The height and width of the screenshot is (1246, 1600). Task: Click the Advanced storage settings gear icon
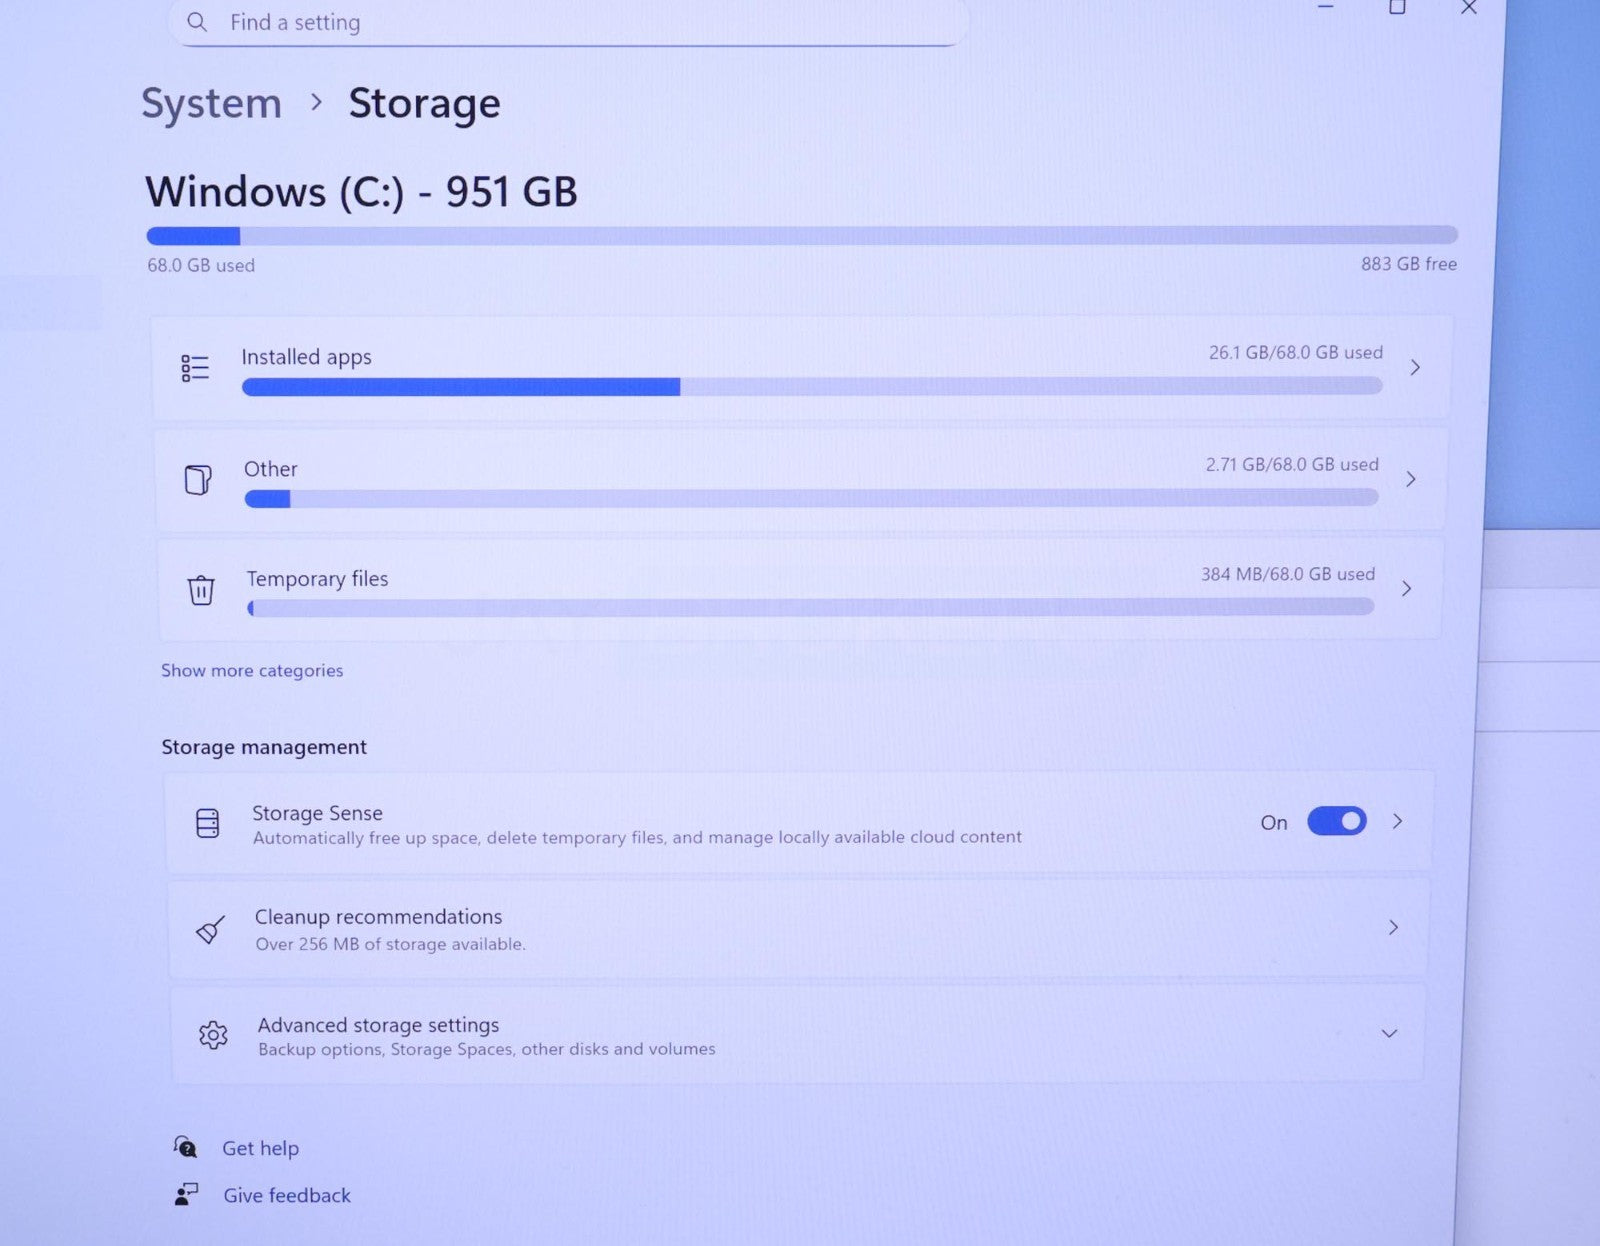coord(213,1035)
